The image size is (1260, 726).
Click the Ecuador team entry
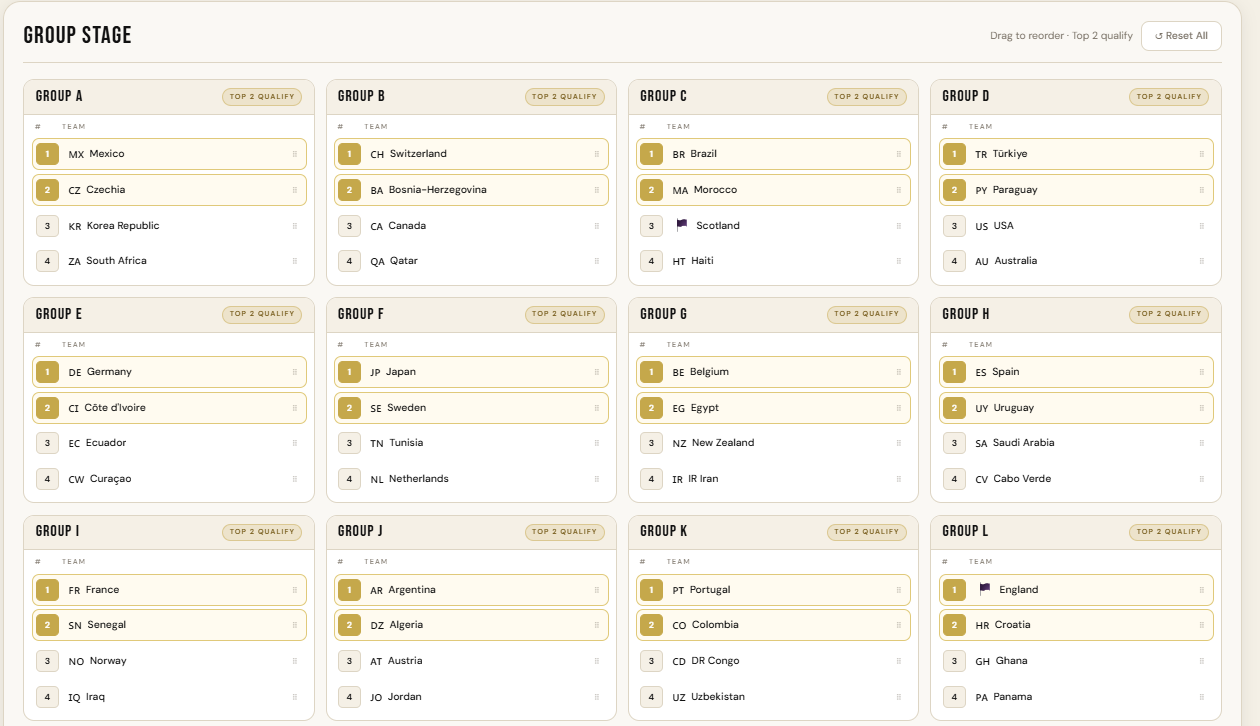click(x=169, y=443)
